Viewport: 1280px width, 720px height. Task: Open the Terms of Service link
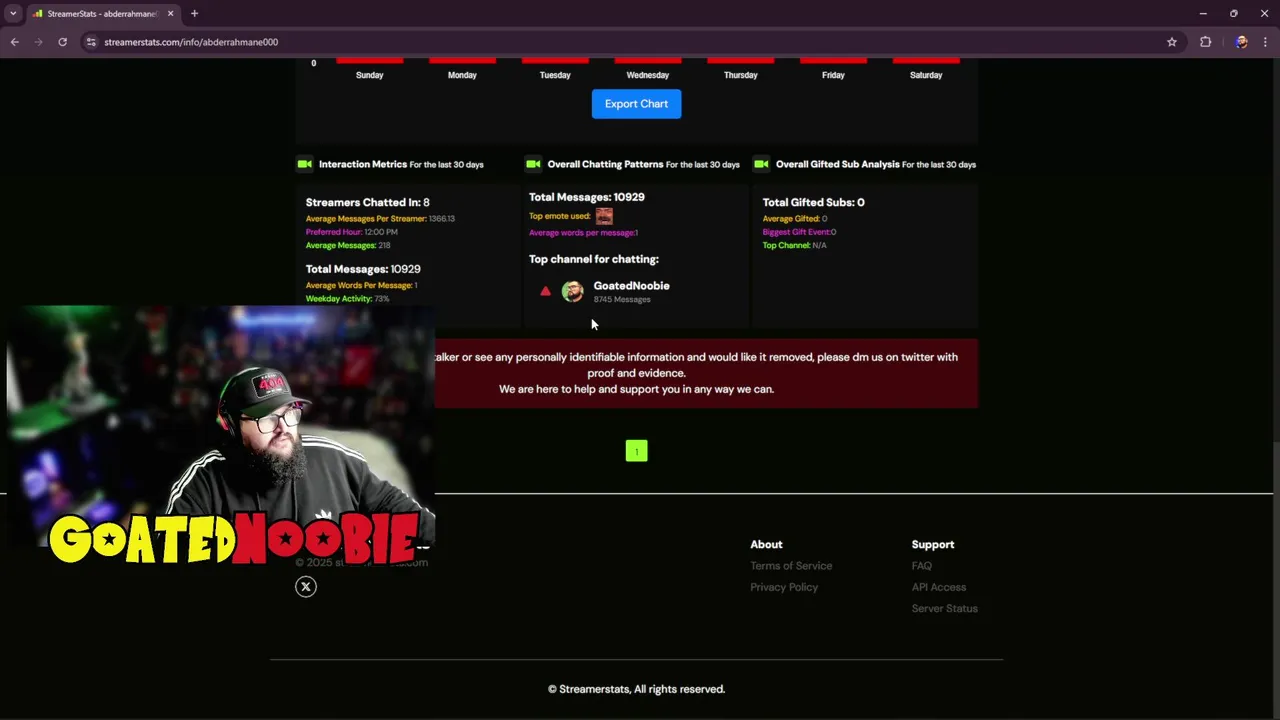pyautogui.click(x=791, y=566)
